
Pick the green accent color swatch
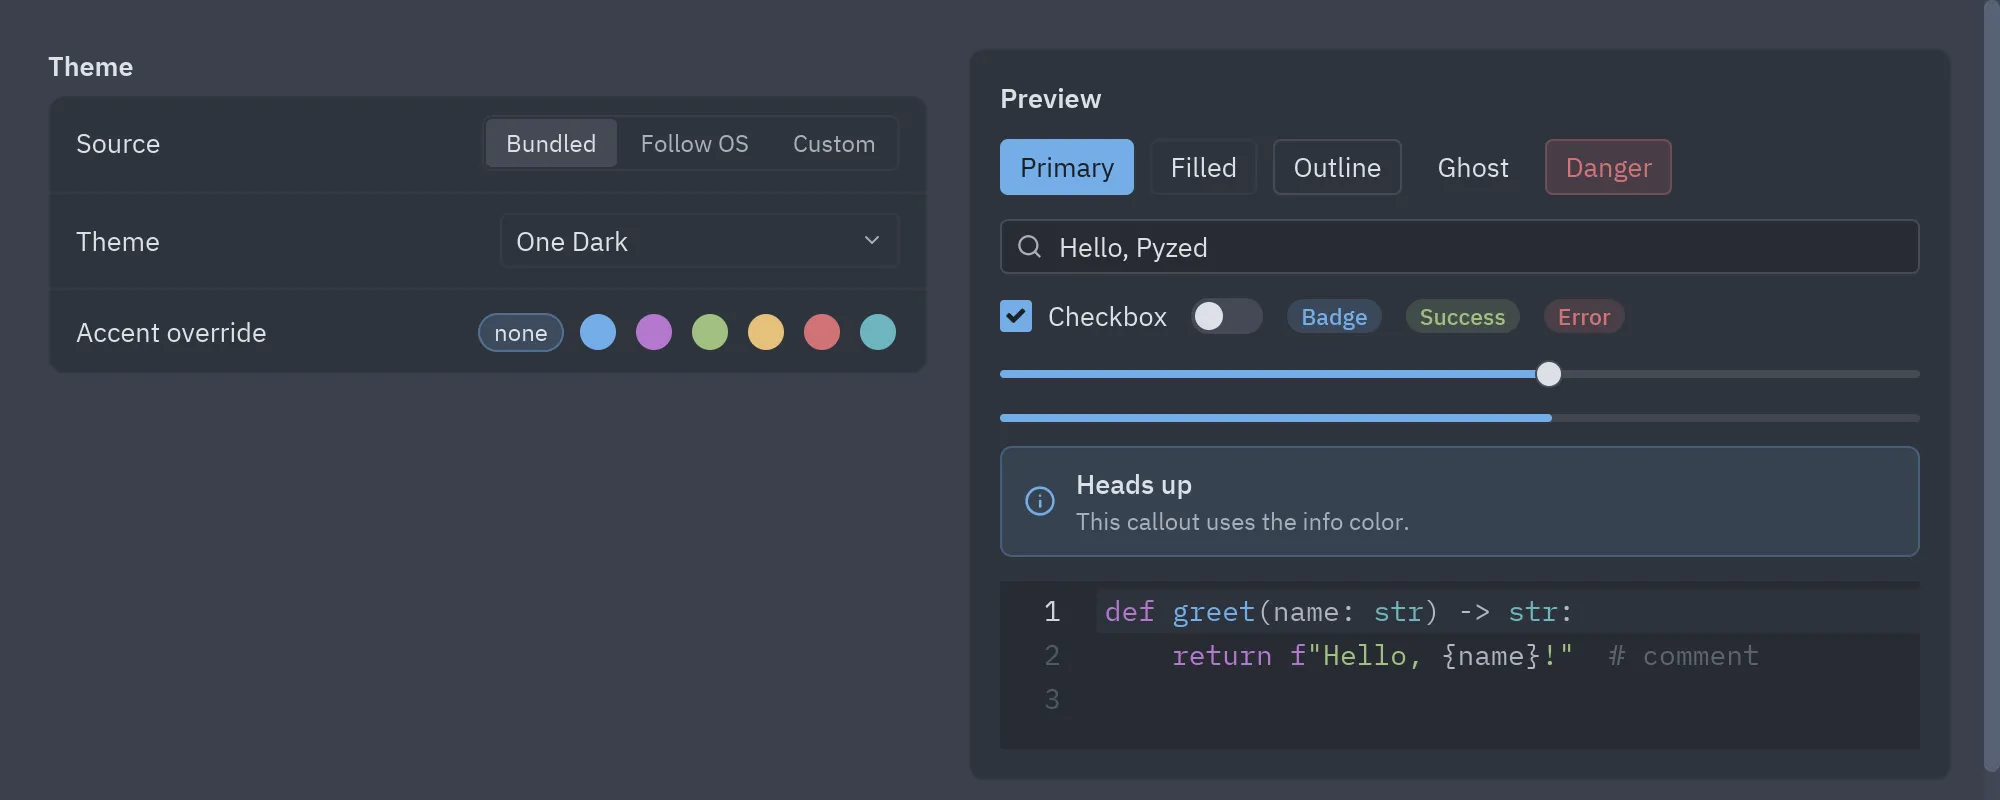coord(710,332)
